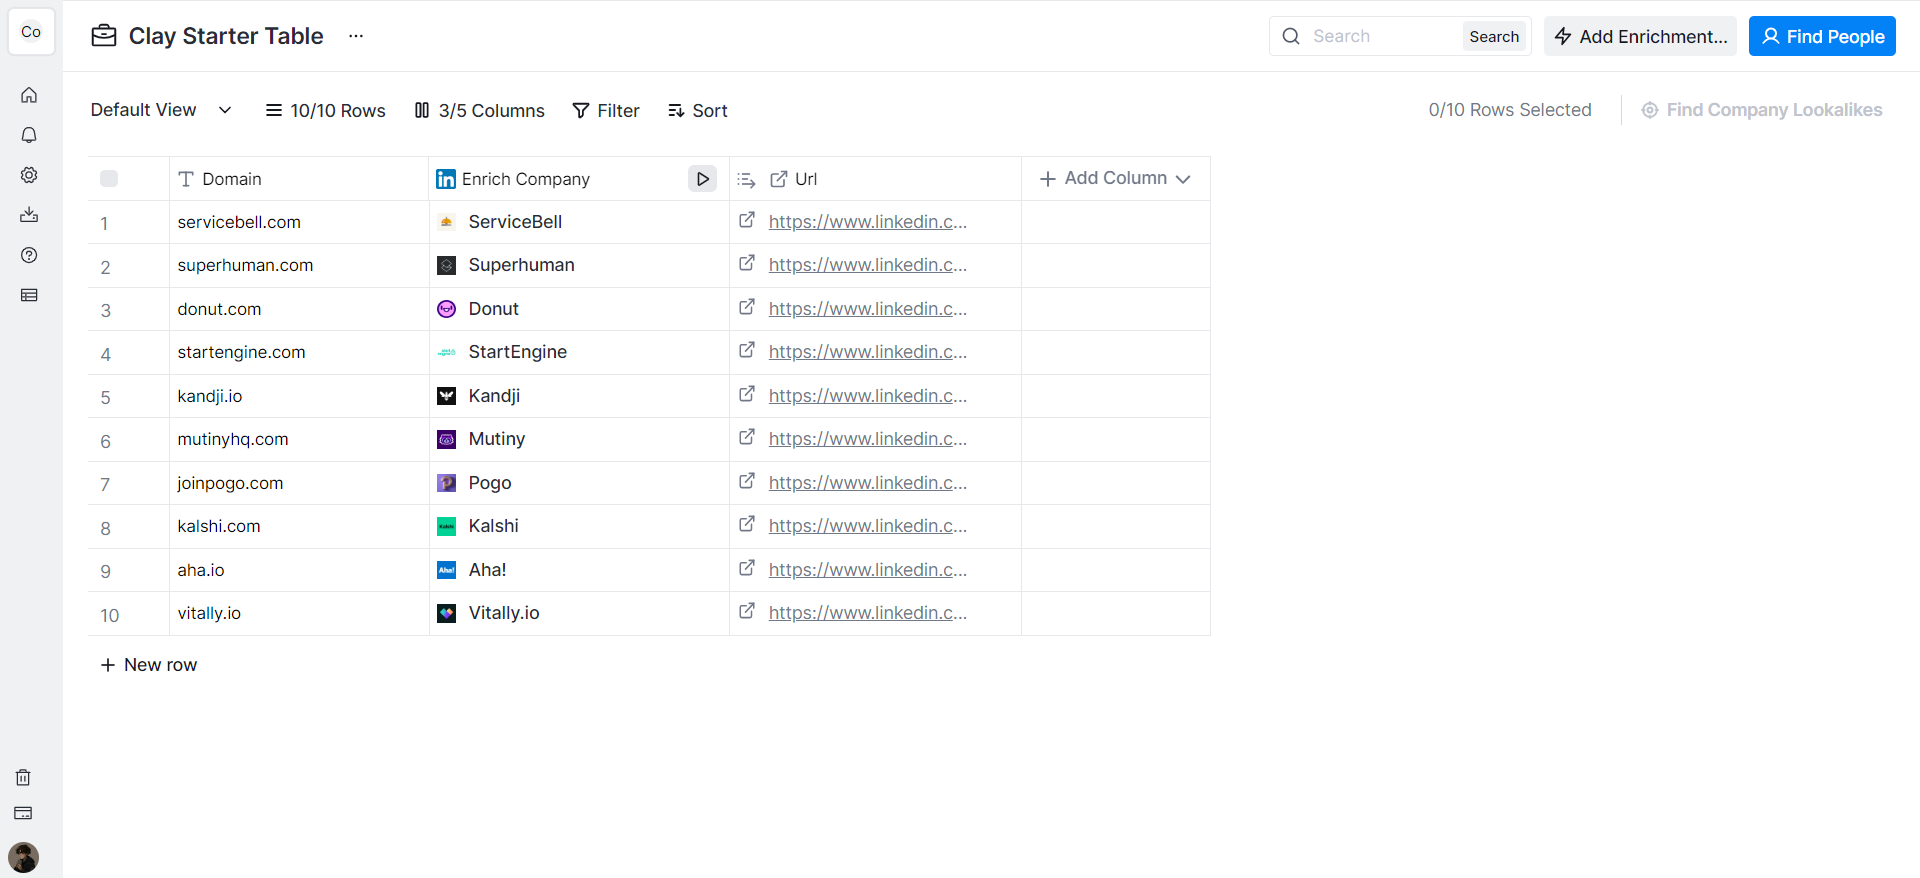Open the Home icon in sidebar
Image resolution: width=1920 pixels, height=878 pixels.
[x=29, y=95]
